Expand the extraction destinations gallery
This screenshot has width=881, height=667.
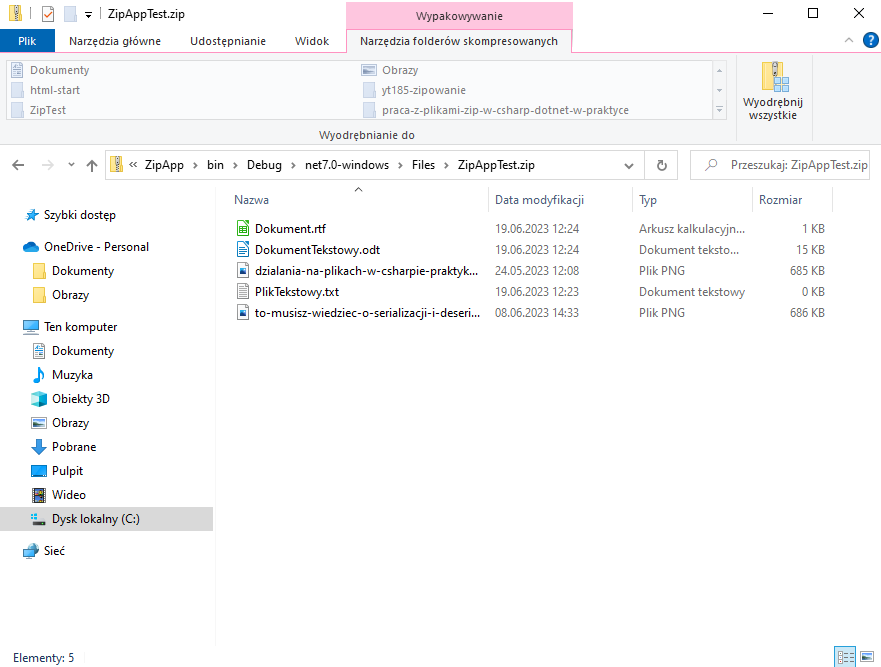(x=718, y=110)
